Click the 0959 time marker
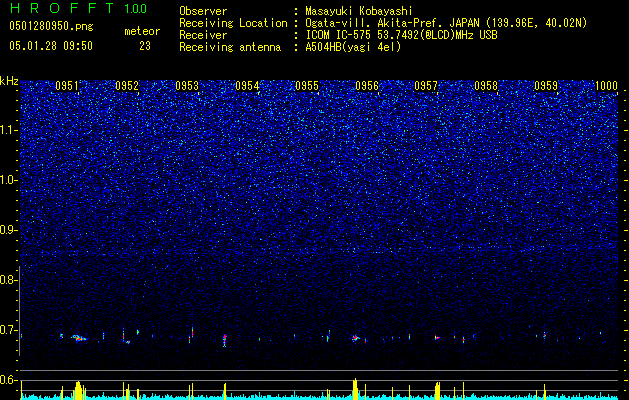 [546, 85]
